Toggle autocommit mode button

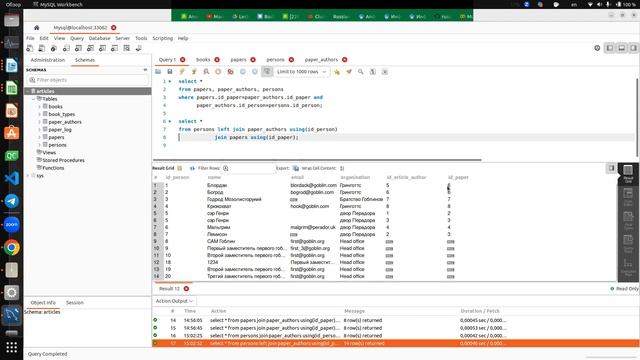click(267, 71)
